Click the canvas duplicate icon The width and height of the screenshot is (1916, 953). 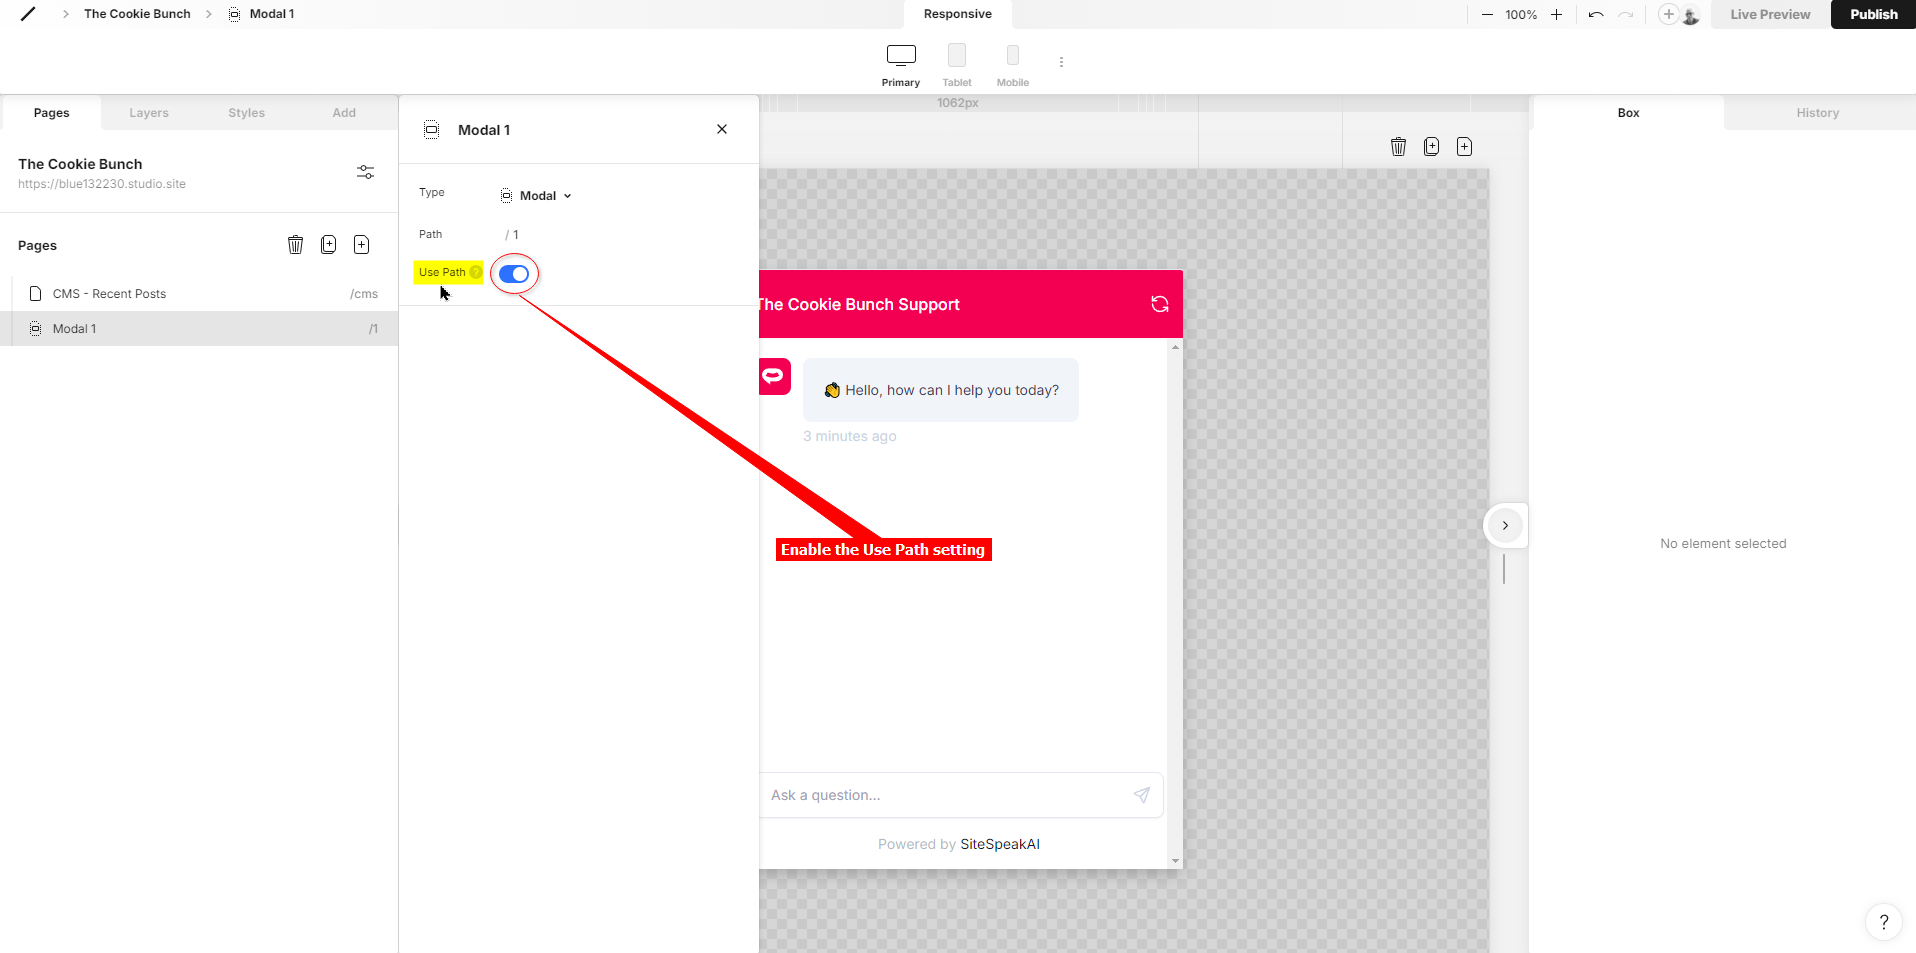point(1431,147)
